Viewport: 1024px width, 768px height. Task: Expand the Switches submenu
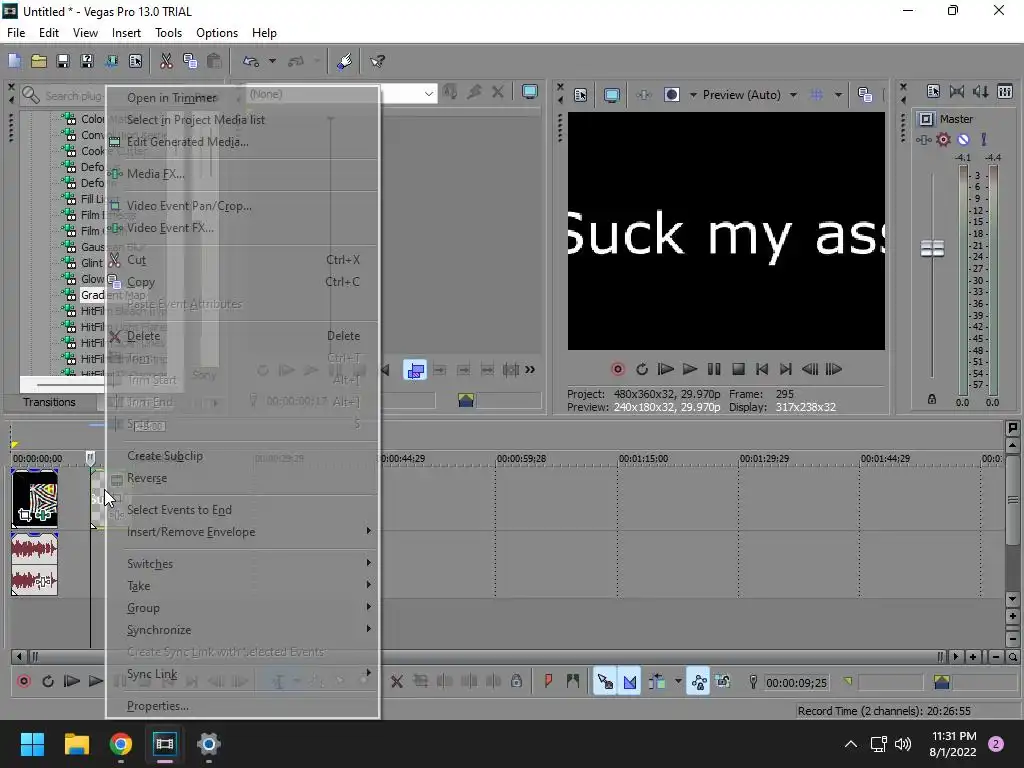(242, 564)
